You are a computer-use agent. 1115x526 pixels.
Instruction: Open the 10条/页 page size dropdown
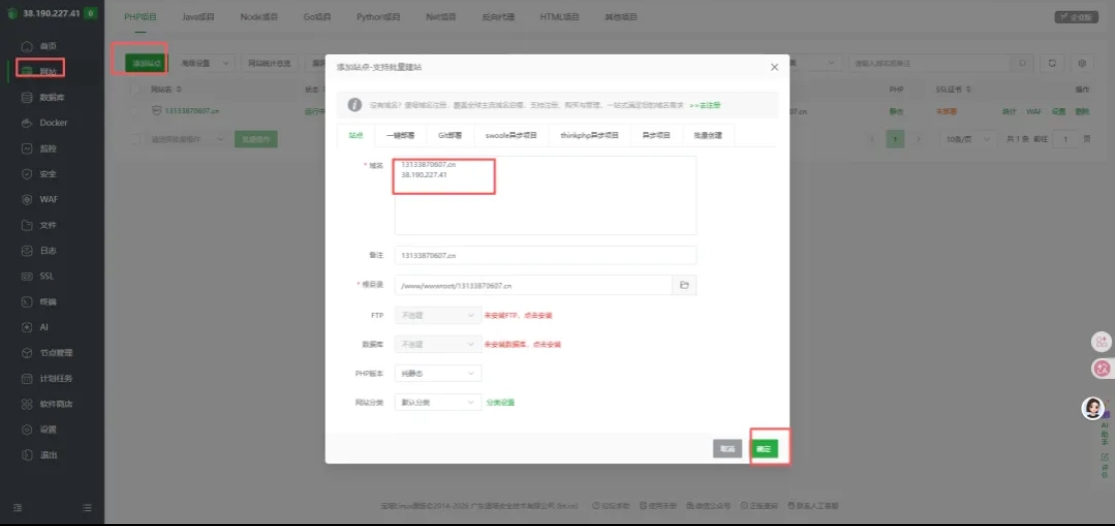[x=966, y=139]
